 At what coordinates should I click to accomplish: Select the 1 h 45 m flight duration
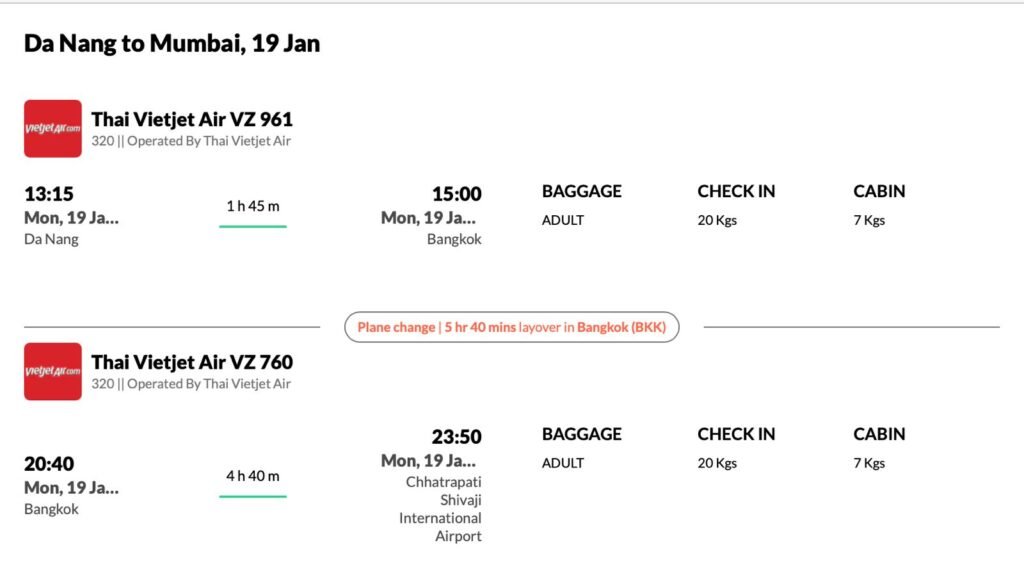pyautogui.click(x=253, y=206)
